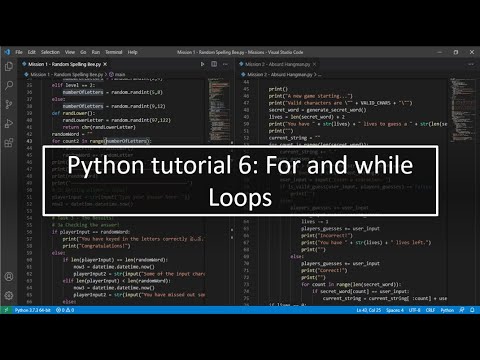Click line number 47 in right editor

point(246,103)
